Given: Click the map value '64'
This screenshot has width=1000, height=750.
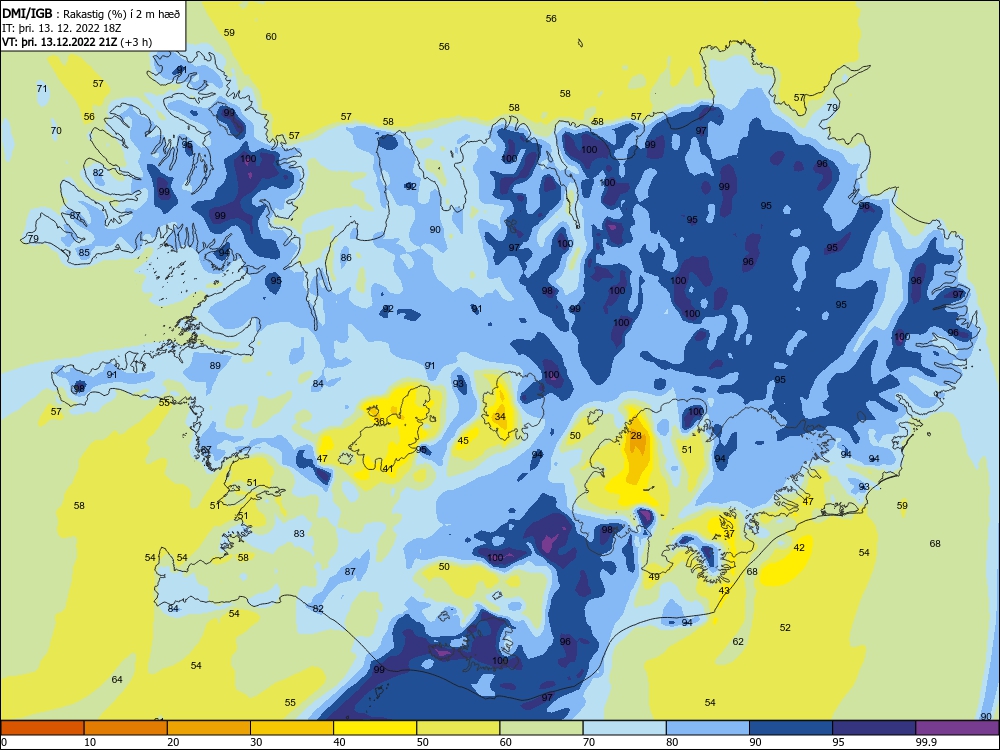Looking at the screenshot, I should click(117, 680).
